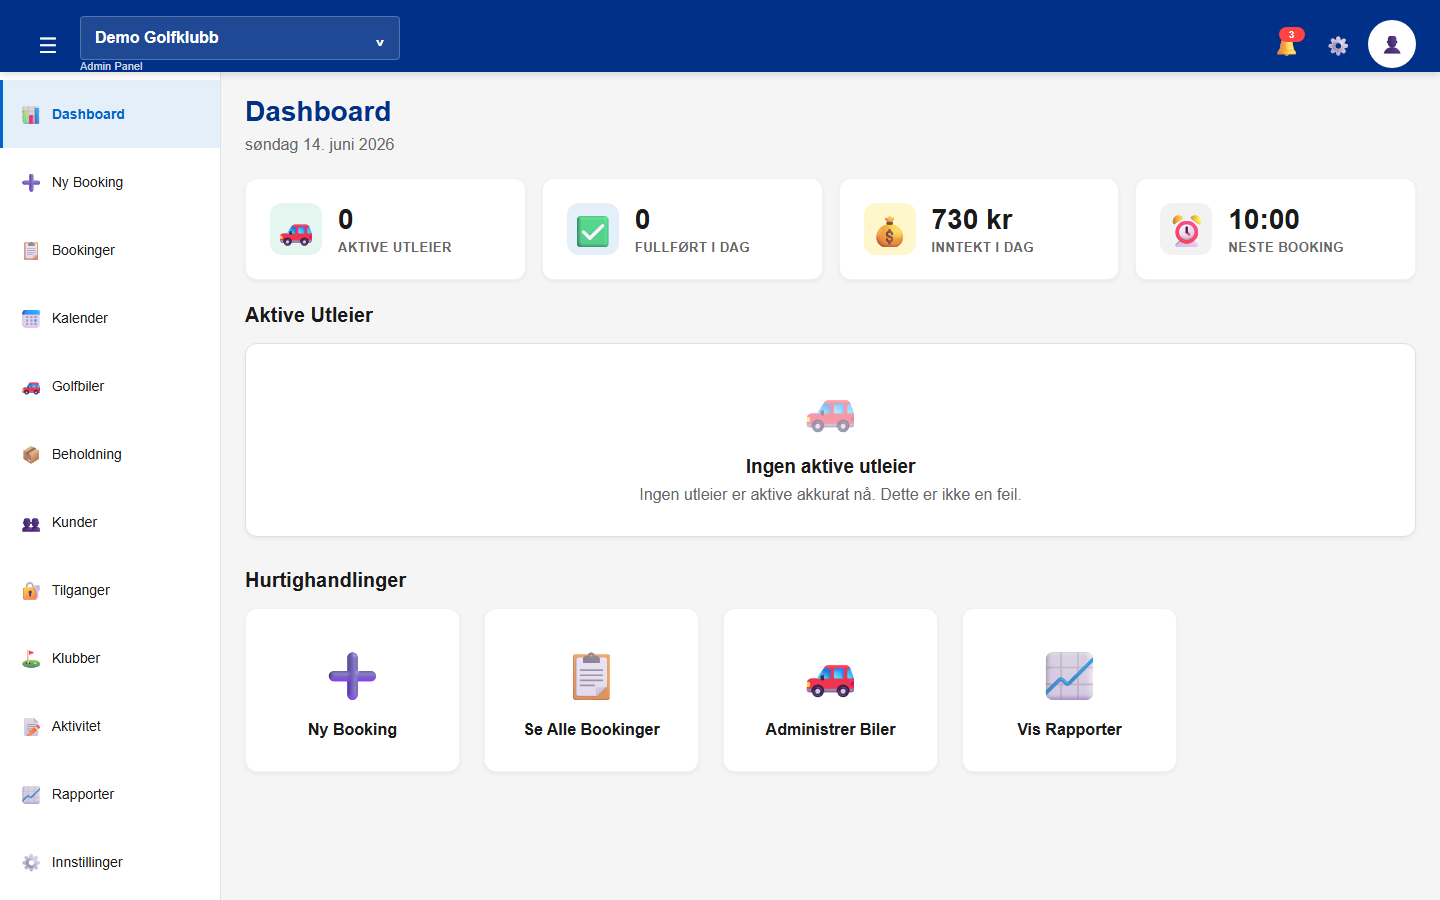1440x900 pixels.
Task: Click the 730 kr income value
Action: (x=972, y=219)
